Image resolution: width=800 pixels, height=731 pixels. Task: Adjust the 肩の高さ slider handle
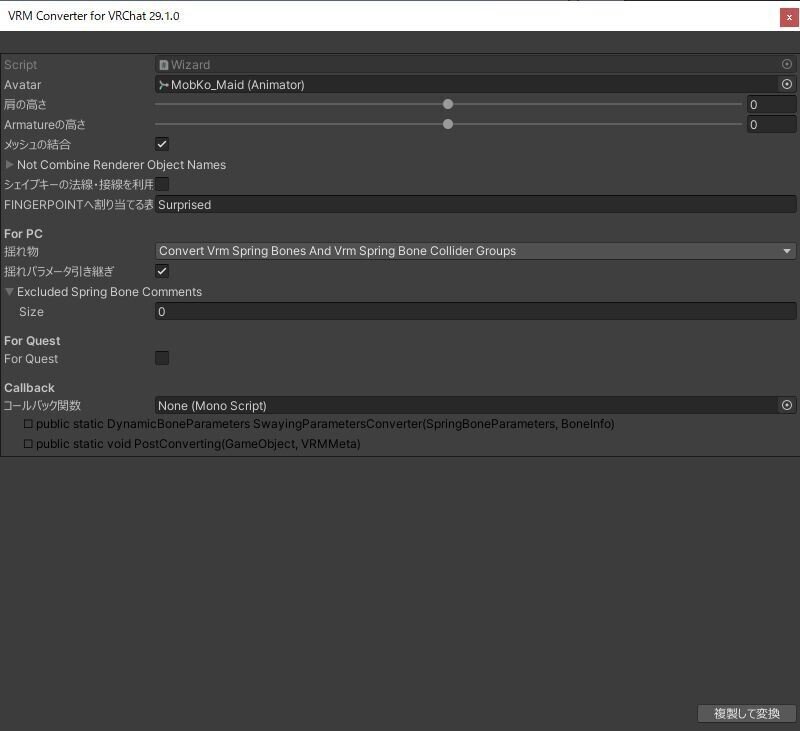(x=448, y=104)
